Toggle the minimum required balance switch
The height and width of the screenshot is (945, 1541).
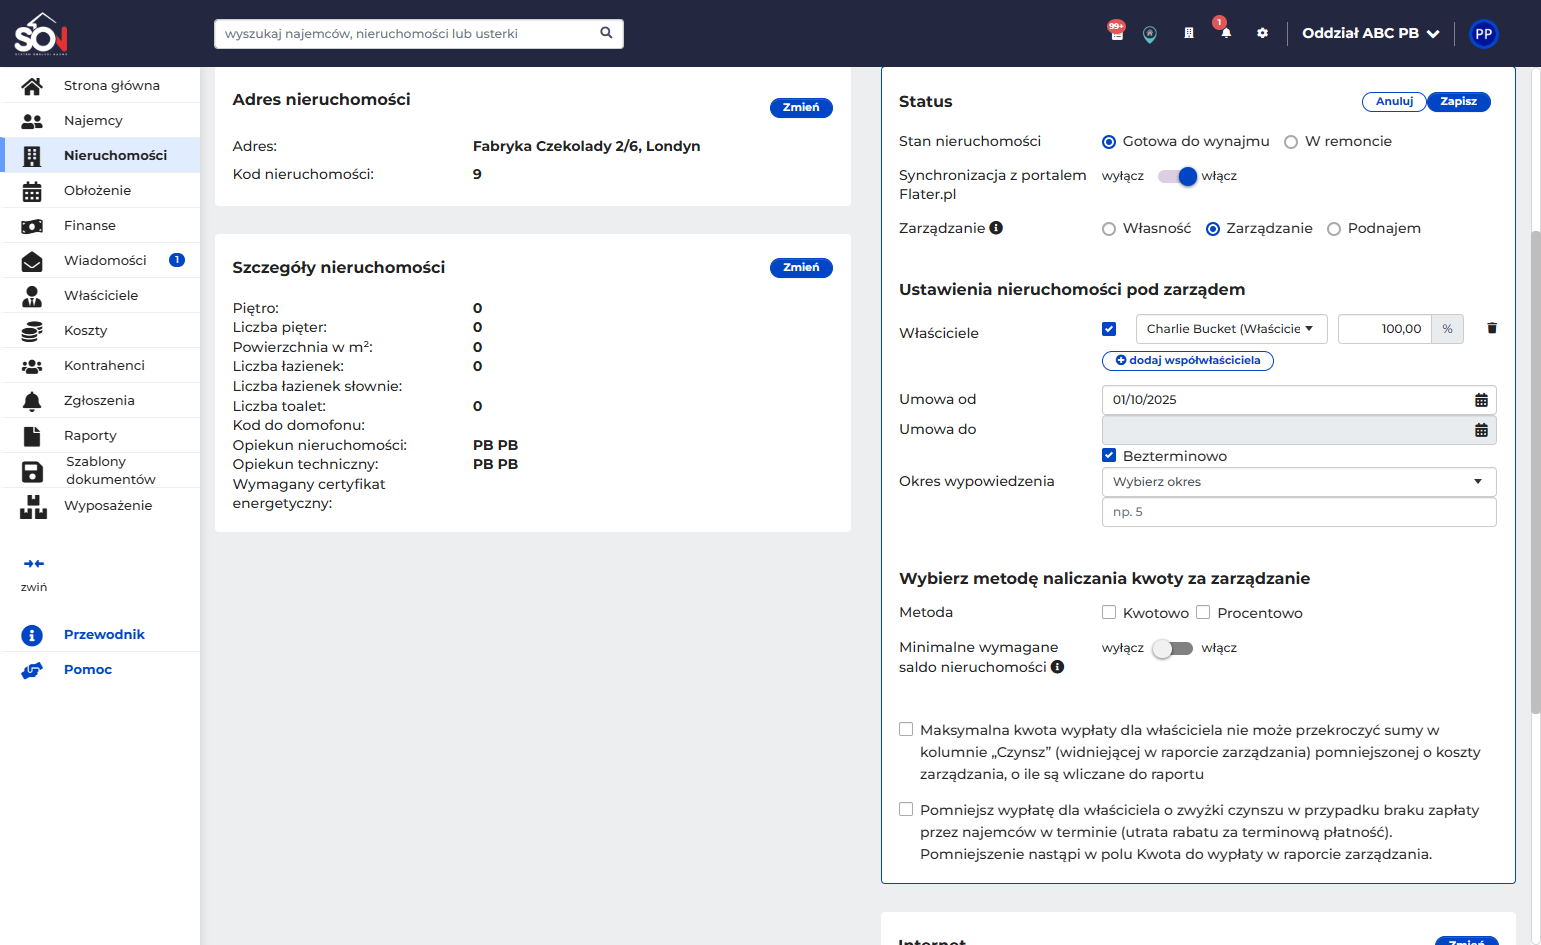click(x=1173, y=648)
